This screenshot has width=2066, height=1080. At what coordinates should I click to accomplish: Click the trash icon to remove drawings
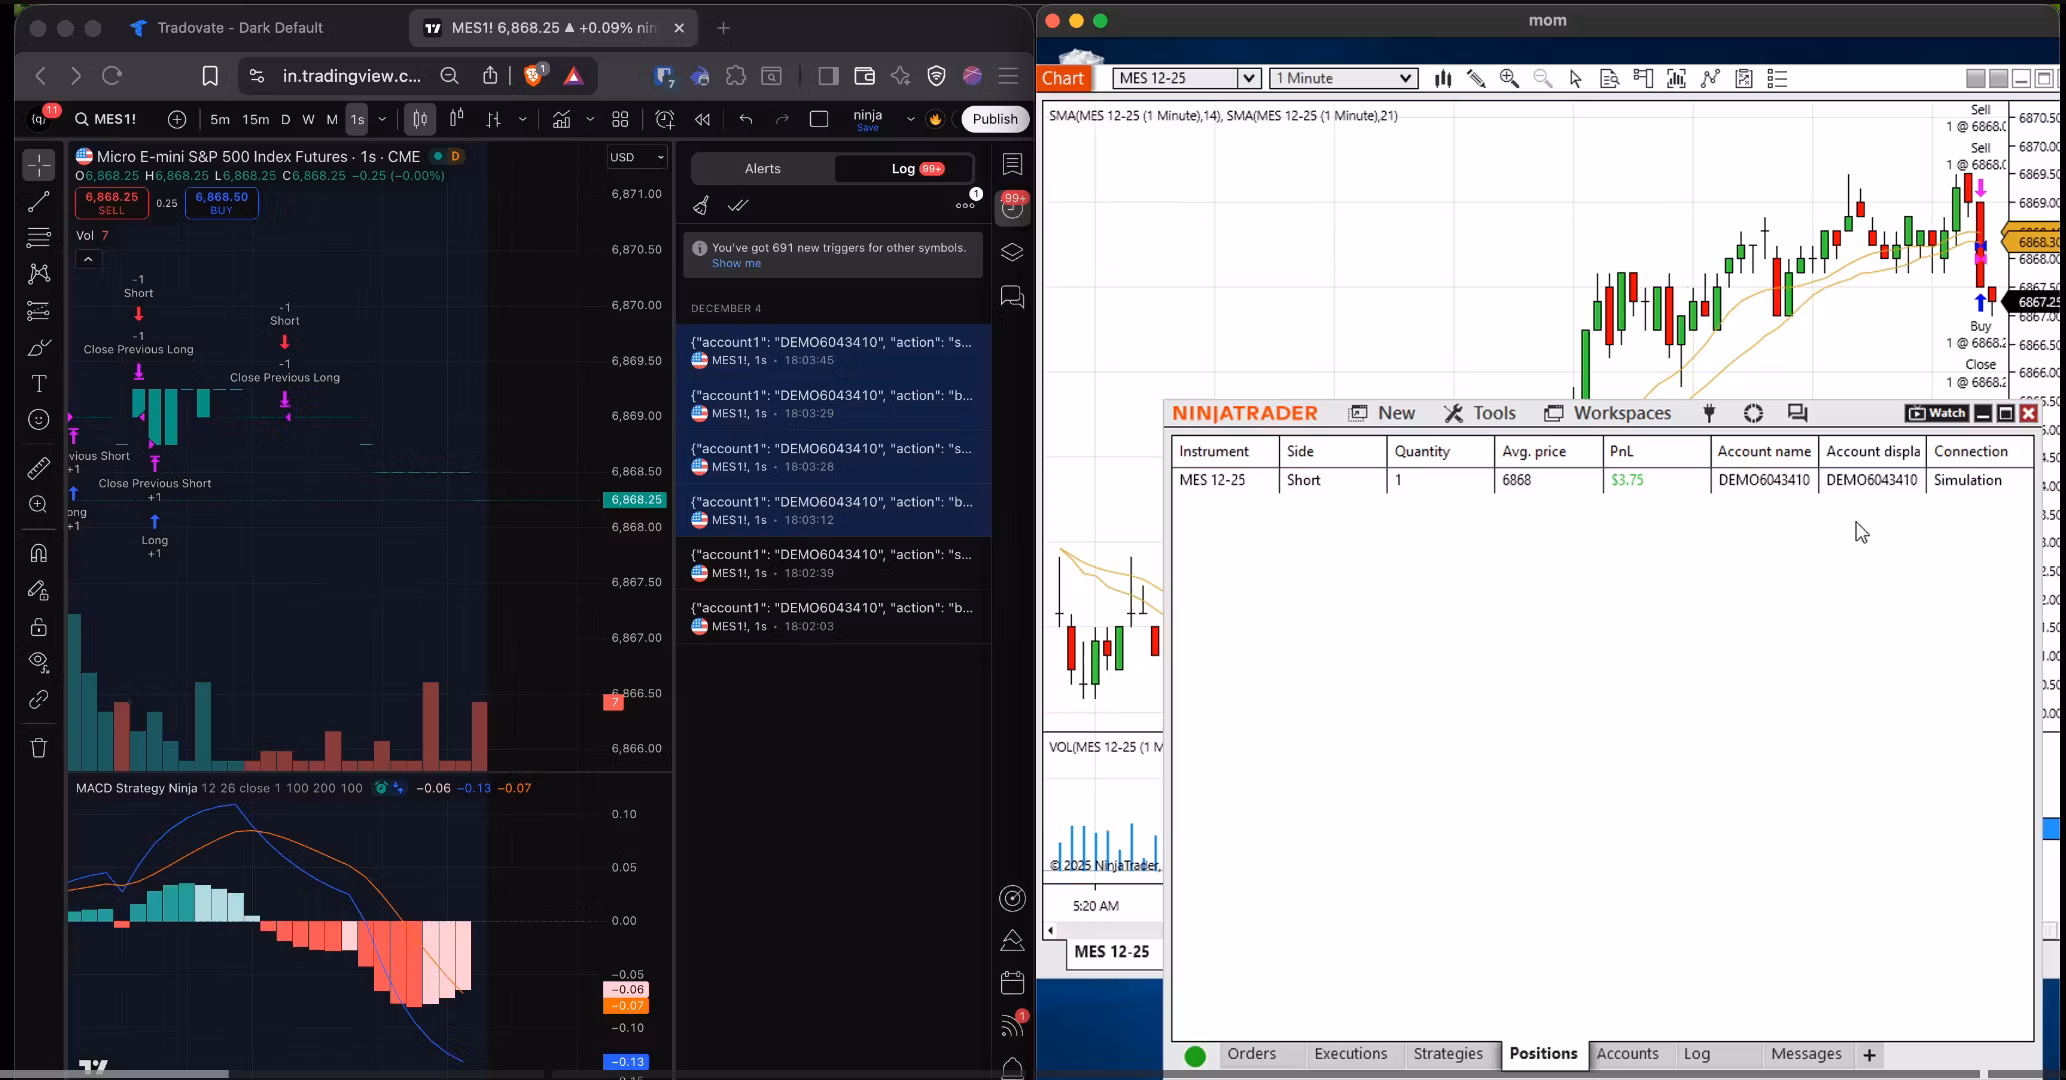point(39,748)
